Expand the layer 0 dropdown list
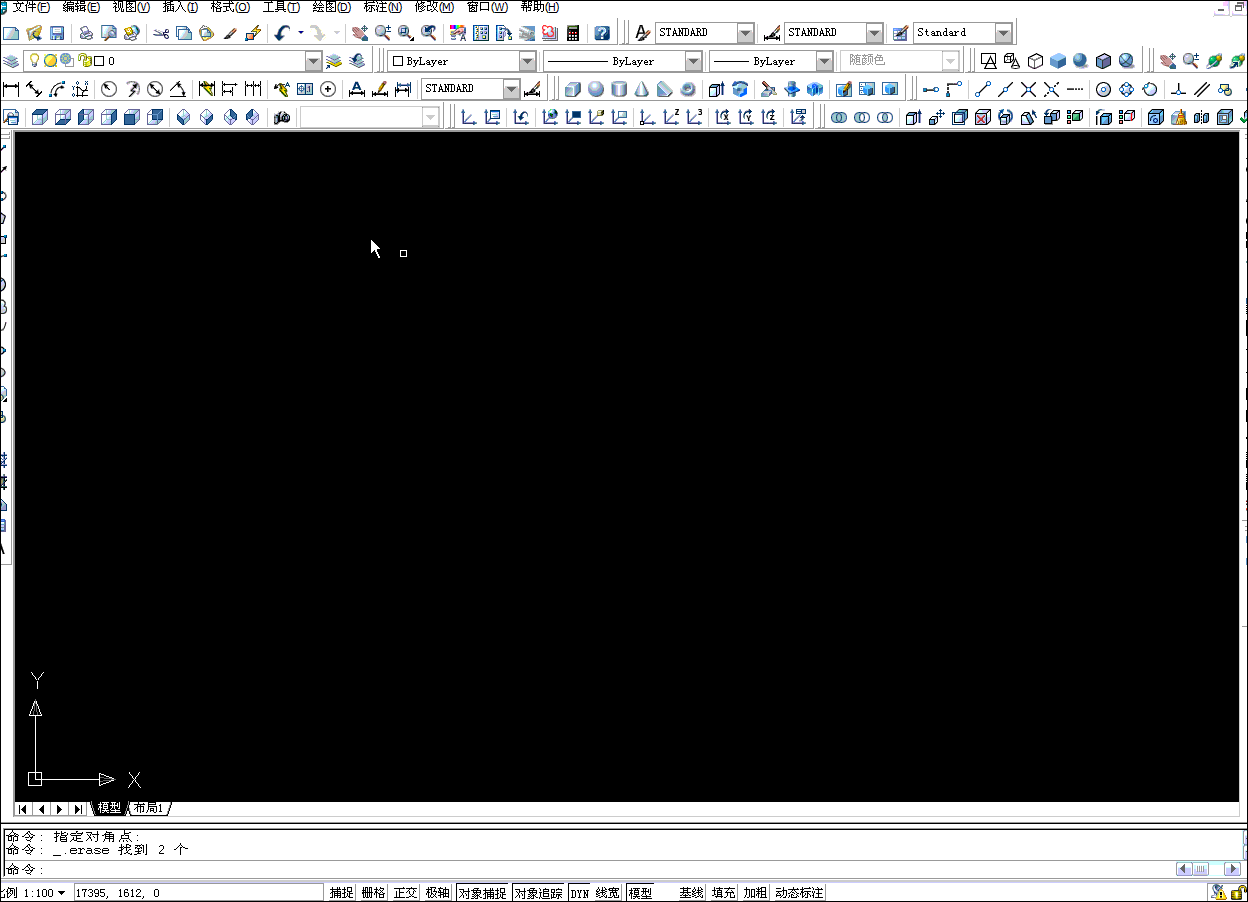The image size is (1248, 902). coord(313,61)
